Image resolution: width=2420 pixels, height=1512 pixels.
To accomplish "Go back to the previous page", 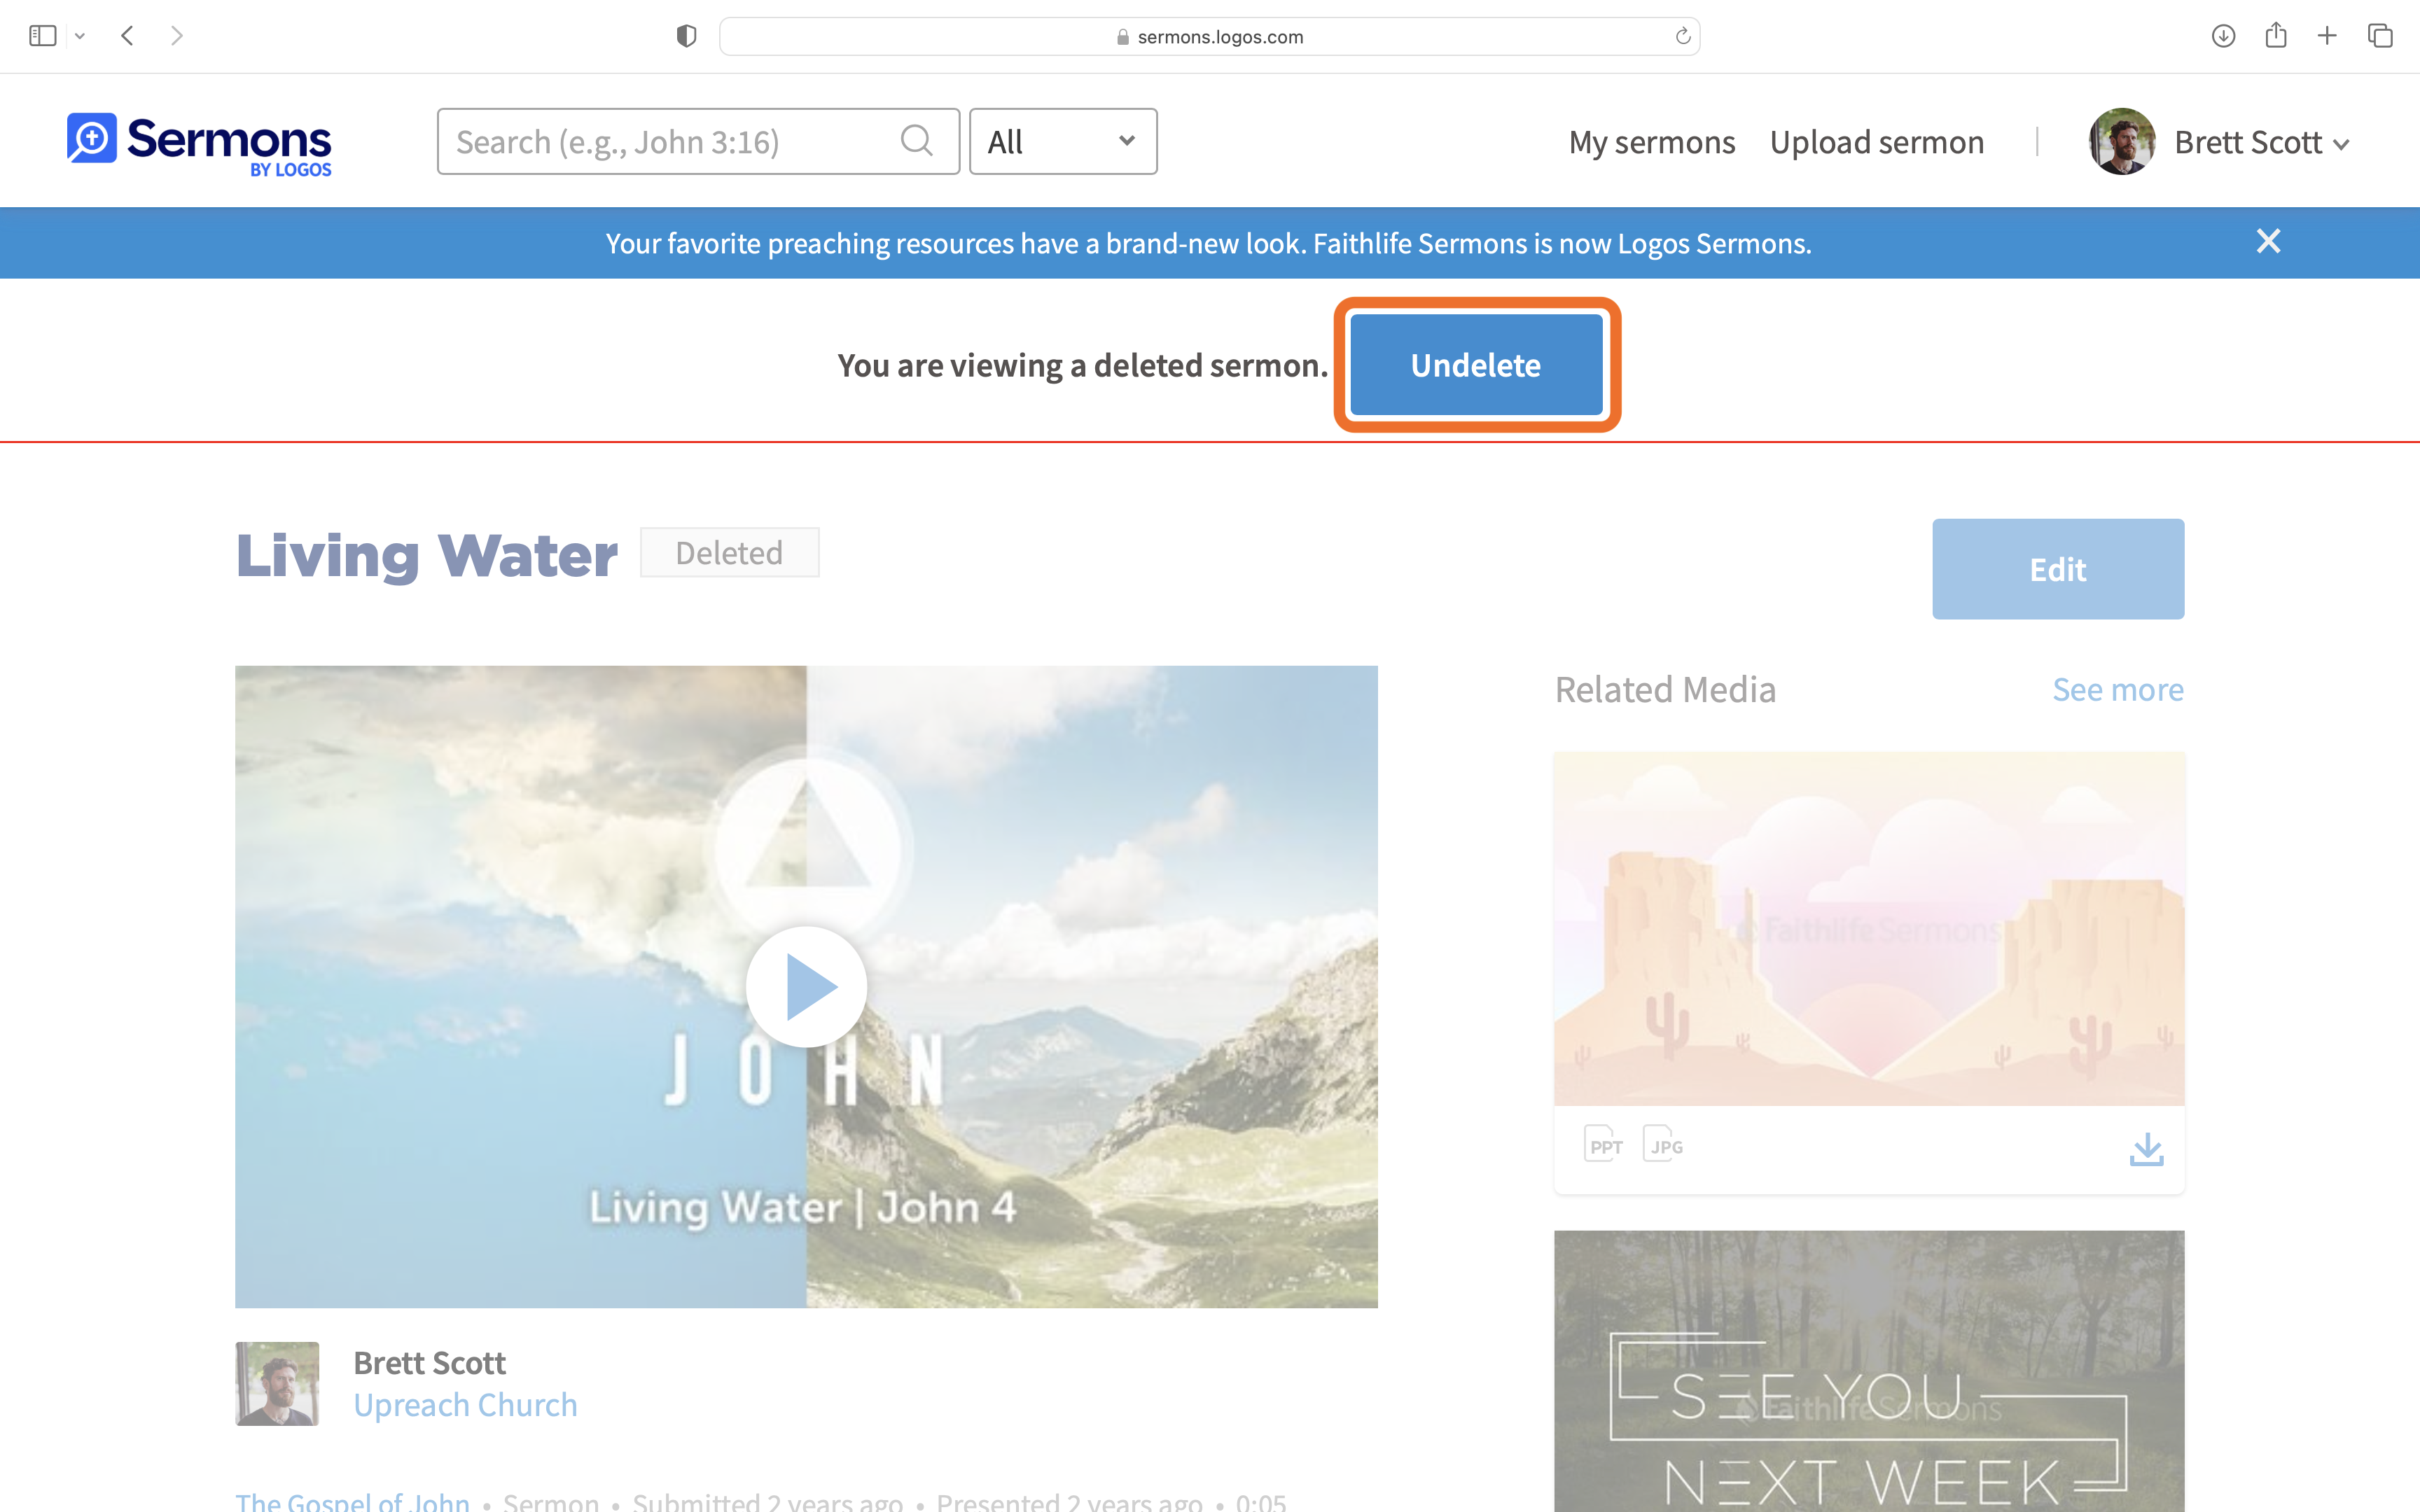I will point(127,36).
